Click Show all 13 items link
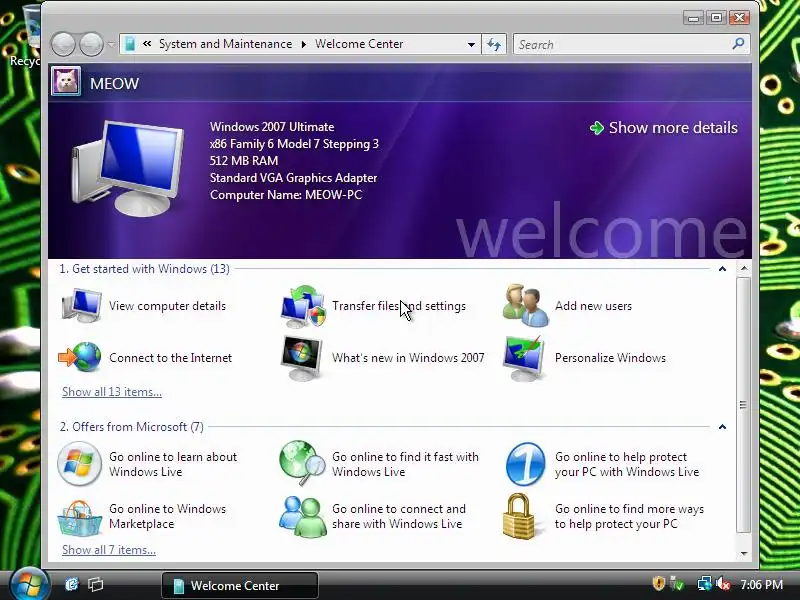This screenshot has height=600, width=800. pyautogui.click(x=112, y=392)
